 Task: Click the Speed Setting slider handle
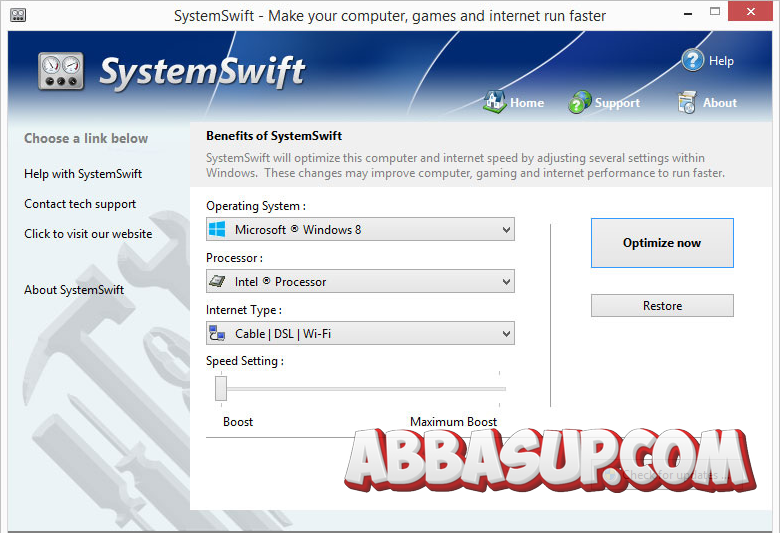point(221,388)
